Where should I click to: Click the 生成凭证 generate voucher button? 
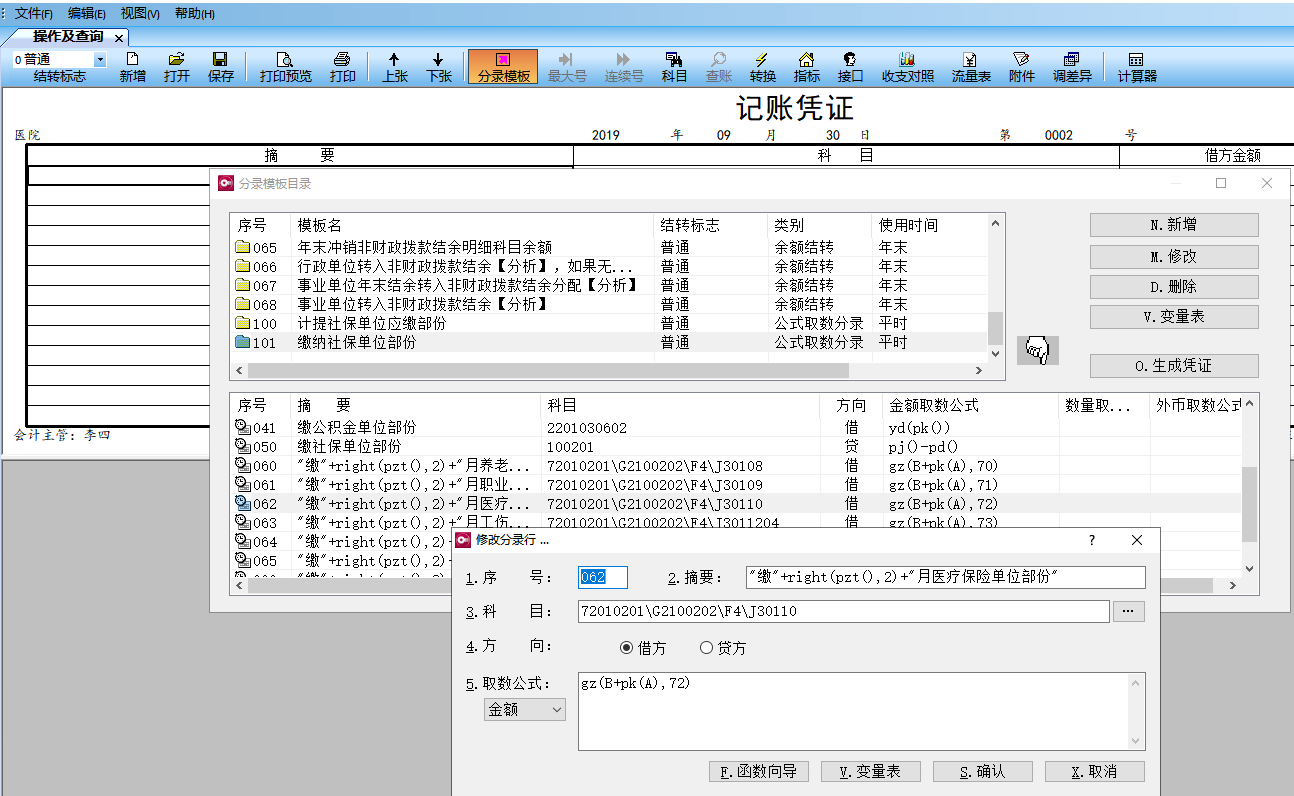(1173, 366)
